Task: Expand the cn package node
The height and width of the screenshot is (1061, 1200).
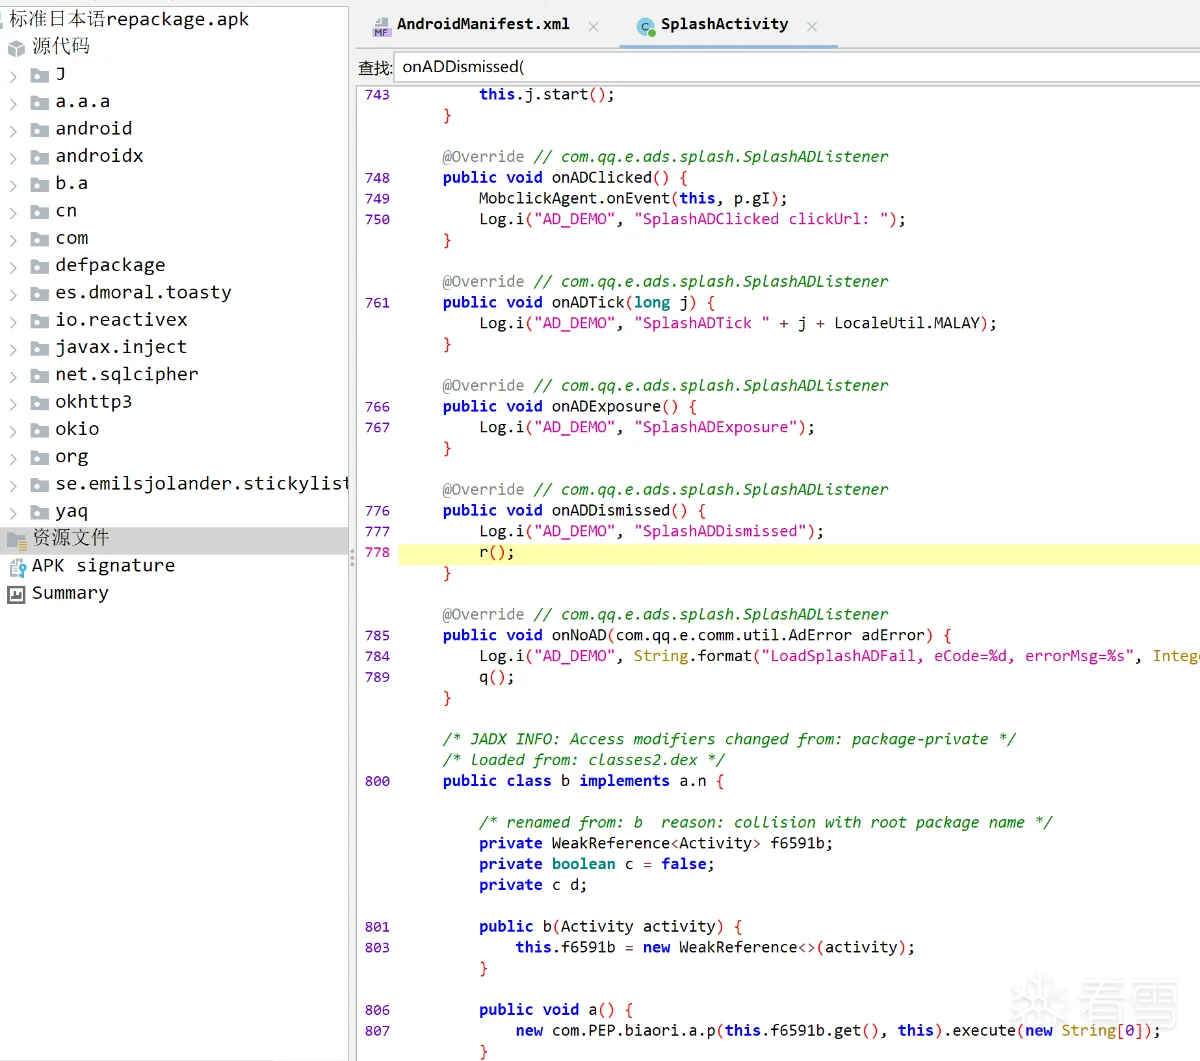Action: tap(13, 212)
